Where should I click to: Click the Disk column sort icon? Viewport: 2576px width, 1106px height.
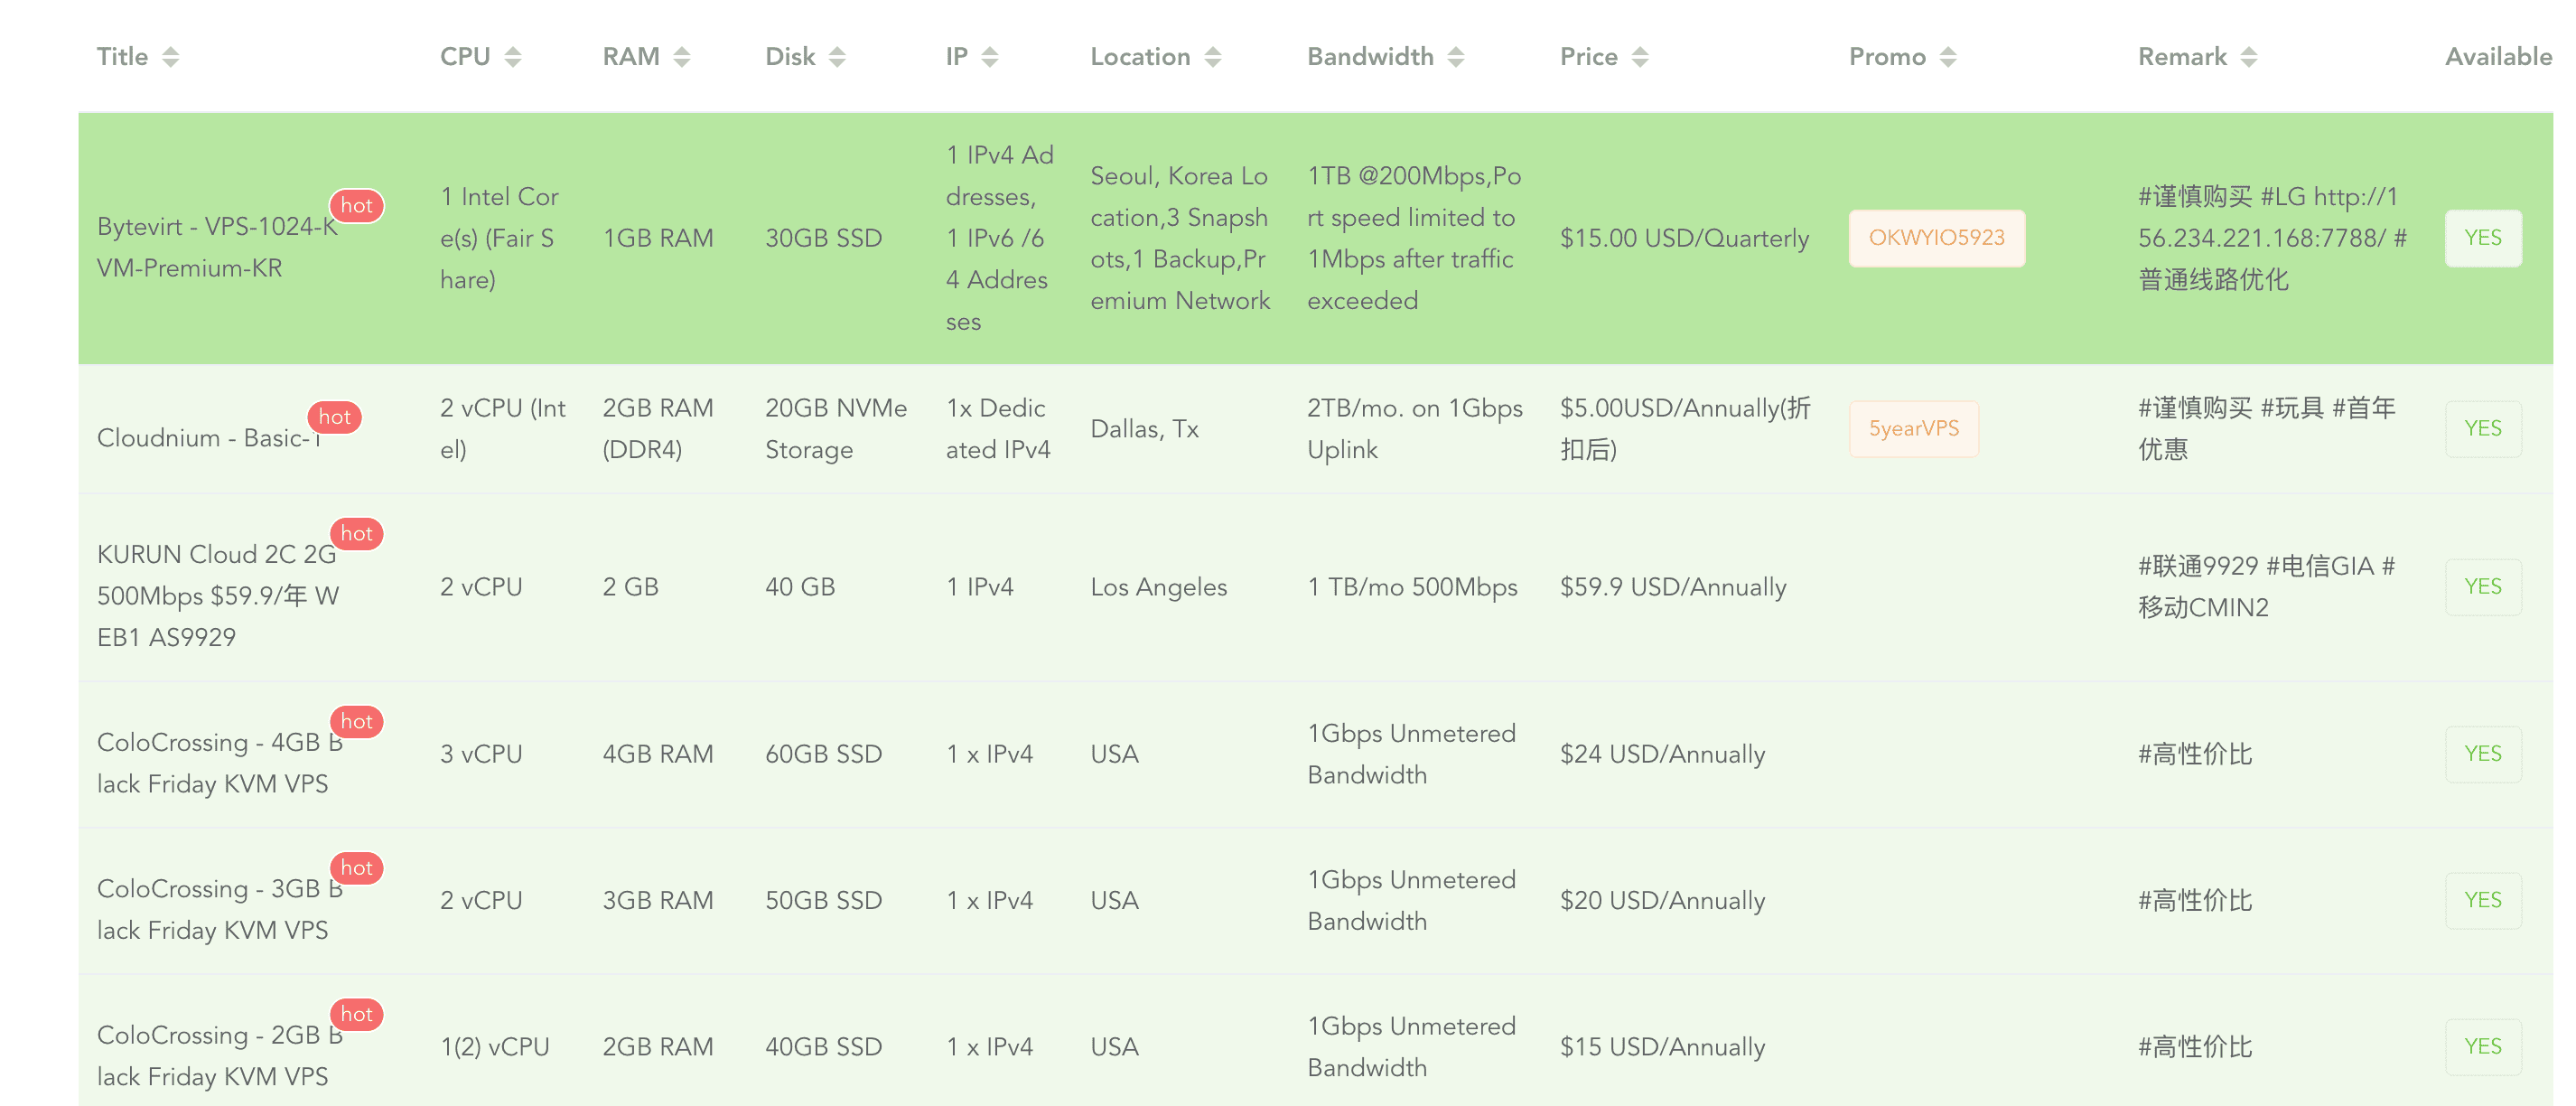pos(838,57)
